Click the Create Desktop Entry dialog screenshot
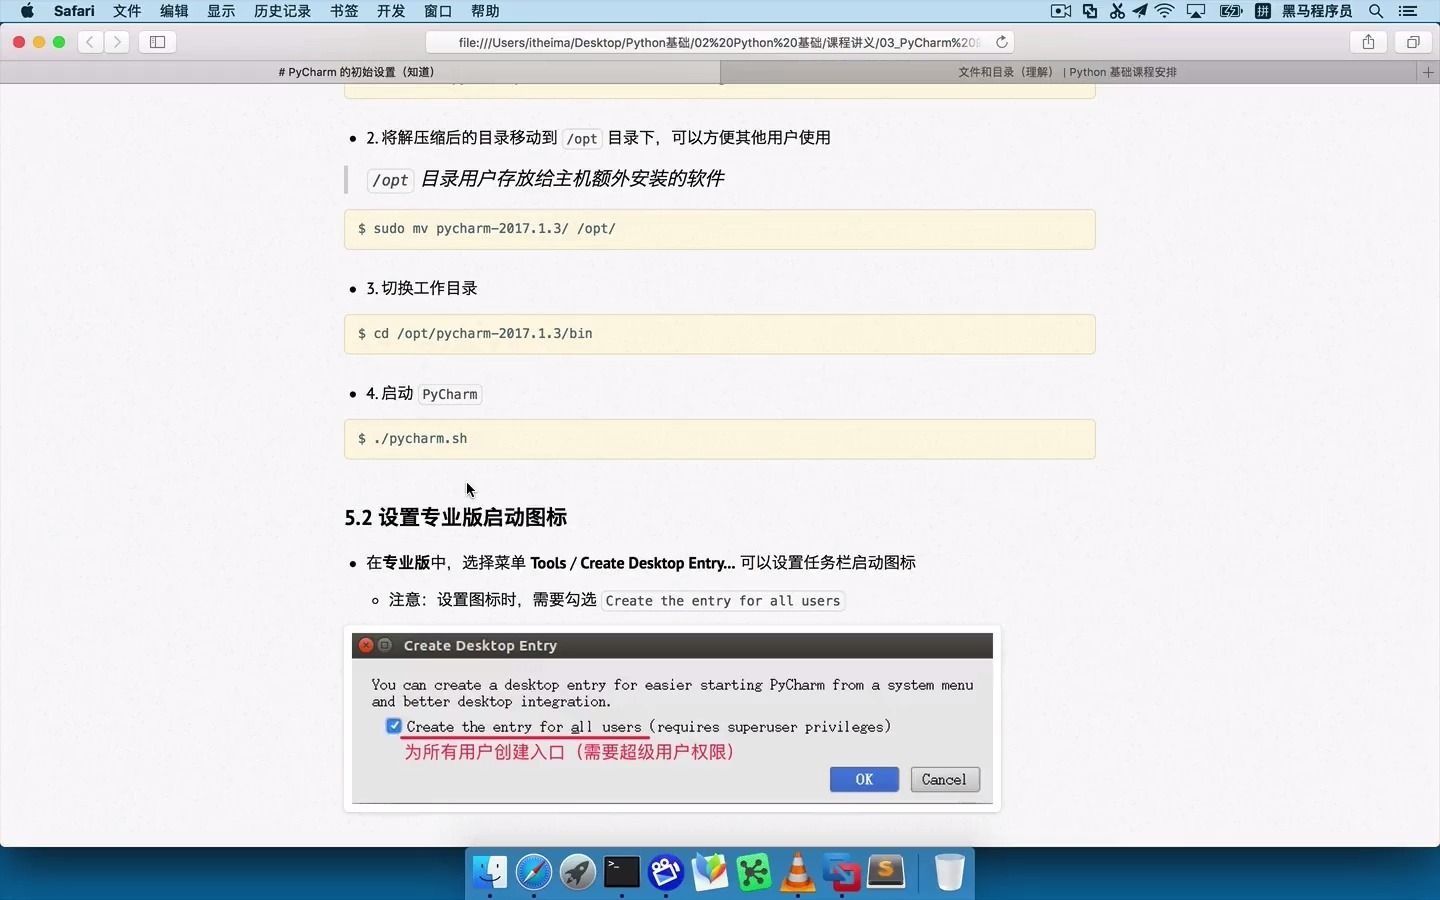 coord(672,718)
